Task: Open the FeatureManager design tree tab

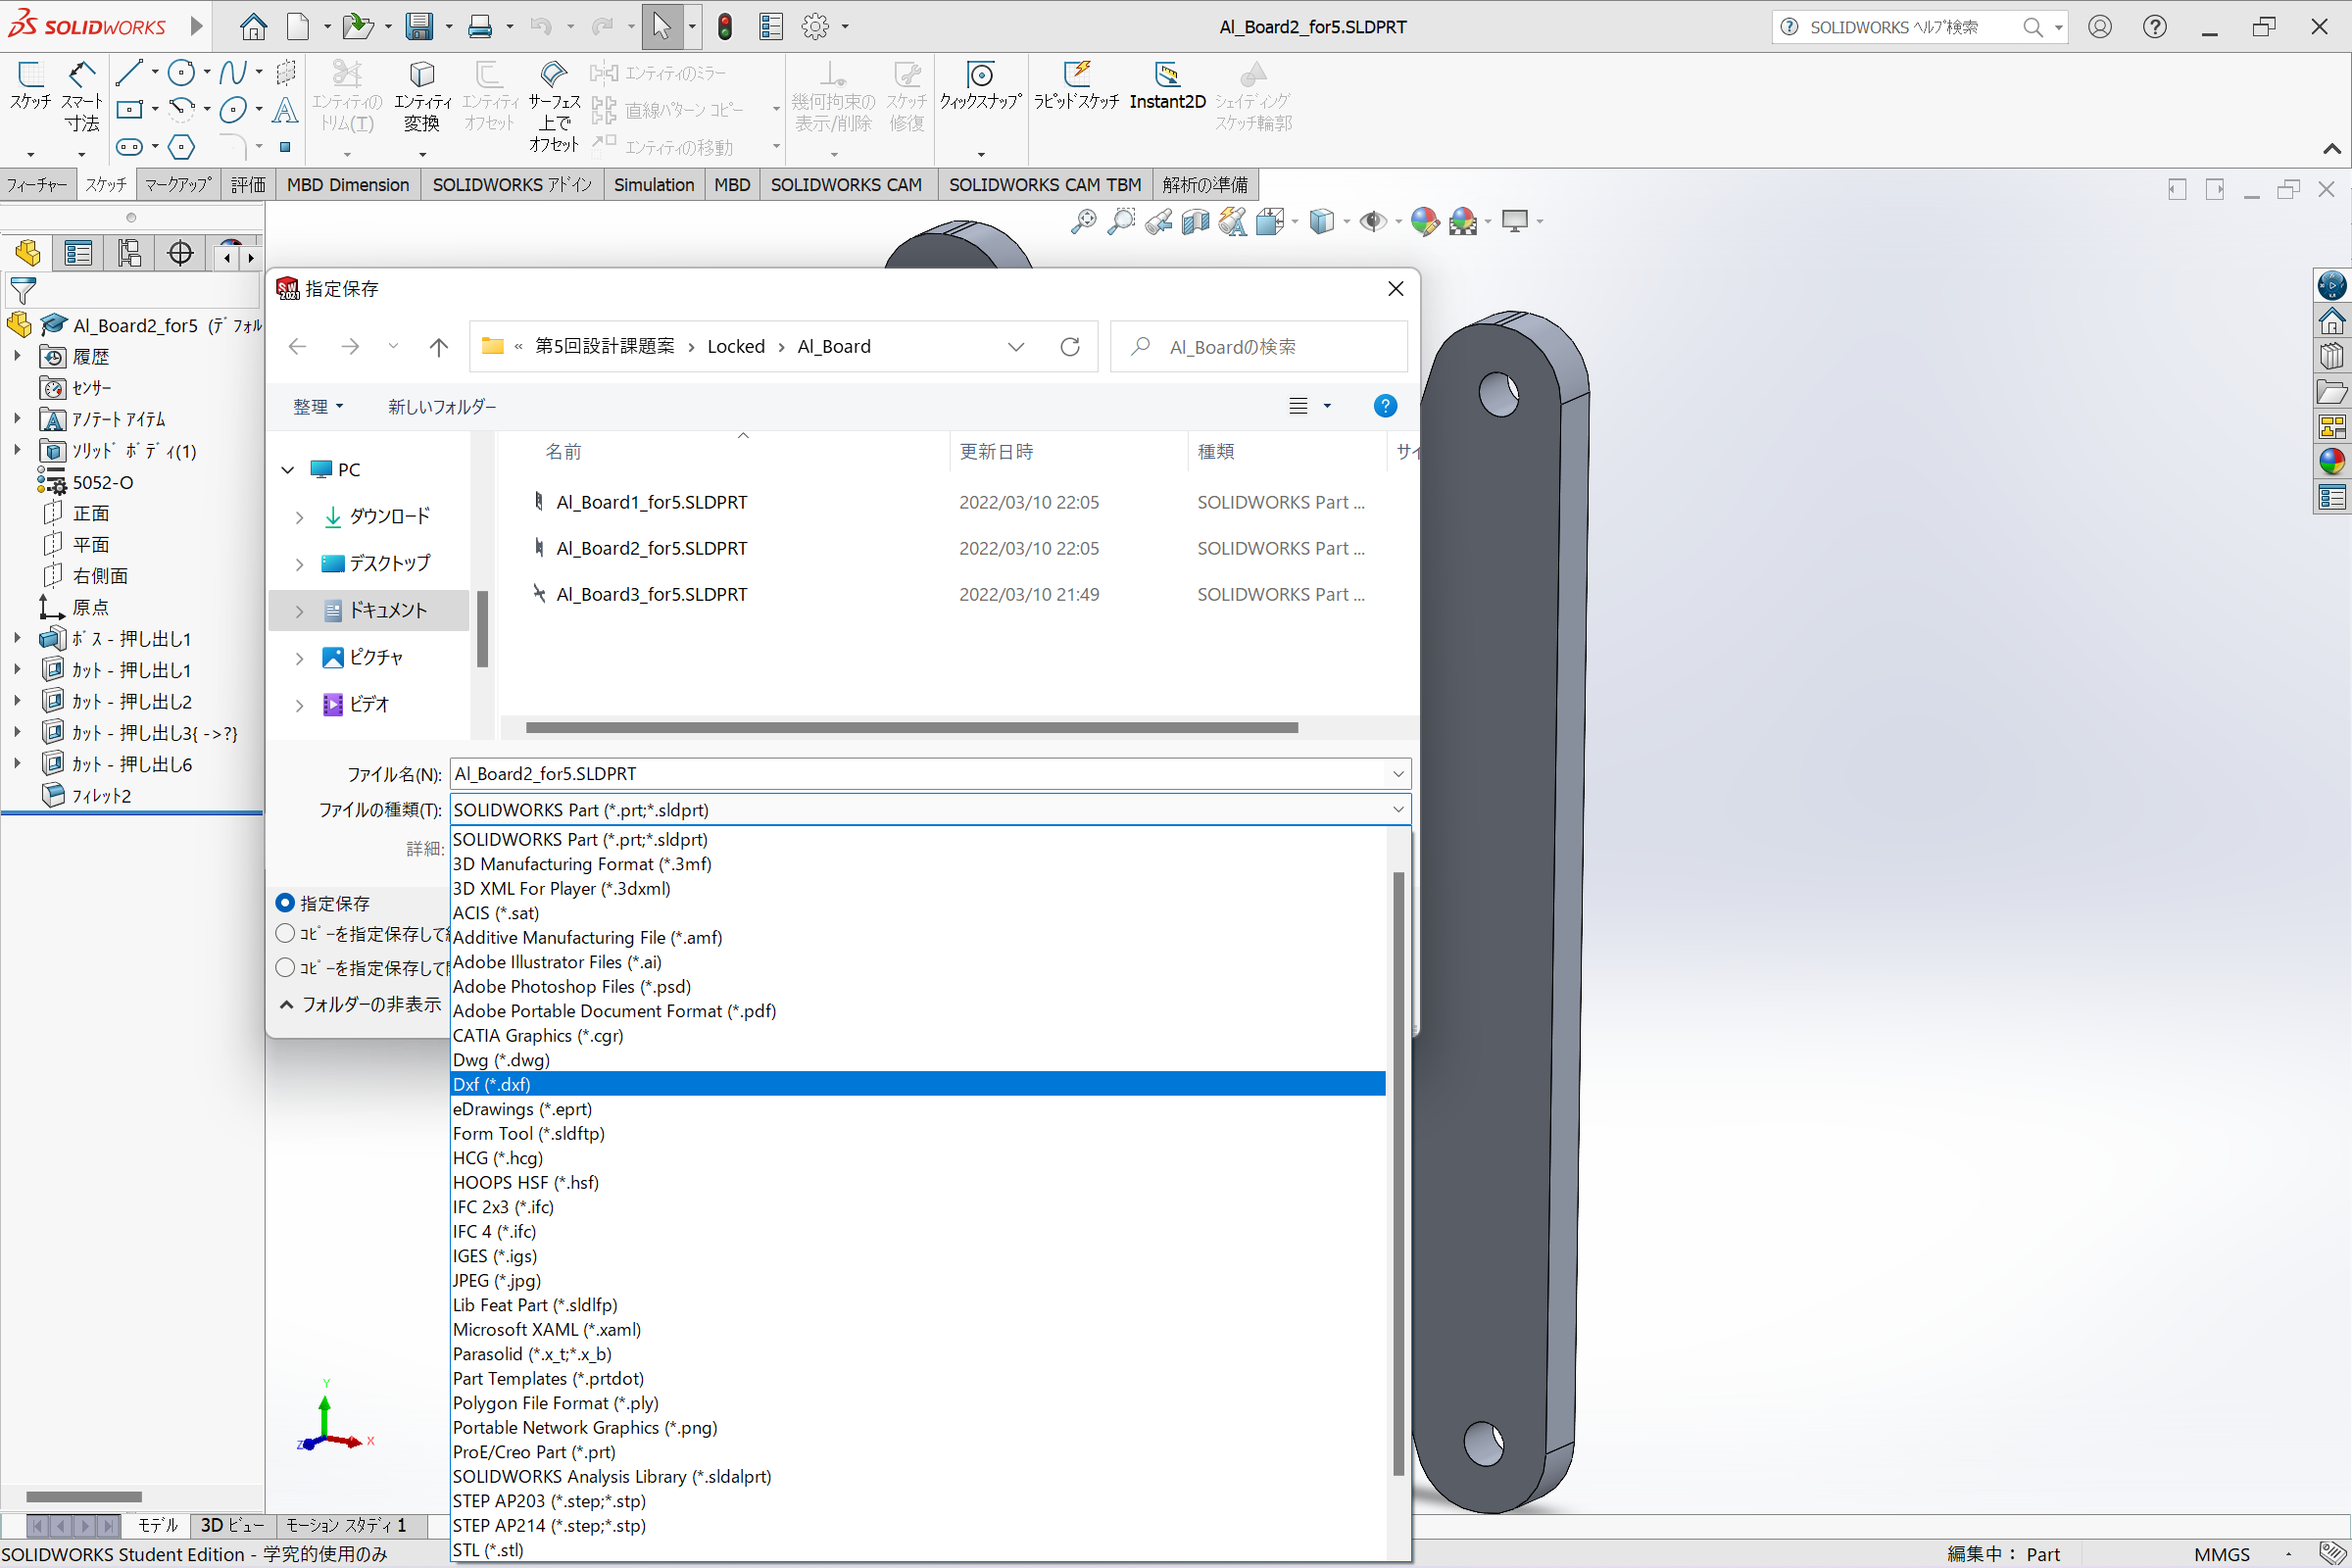Action: 28,253
